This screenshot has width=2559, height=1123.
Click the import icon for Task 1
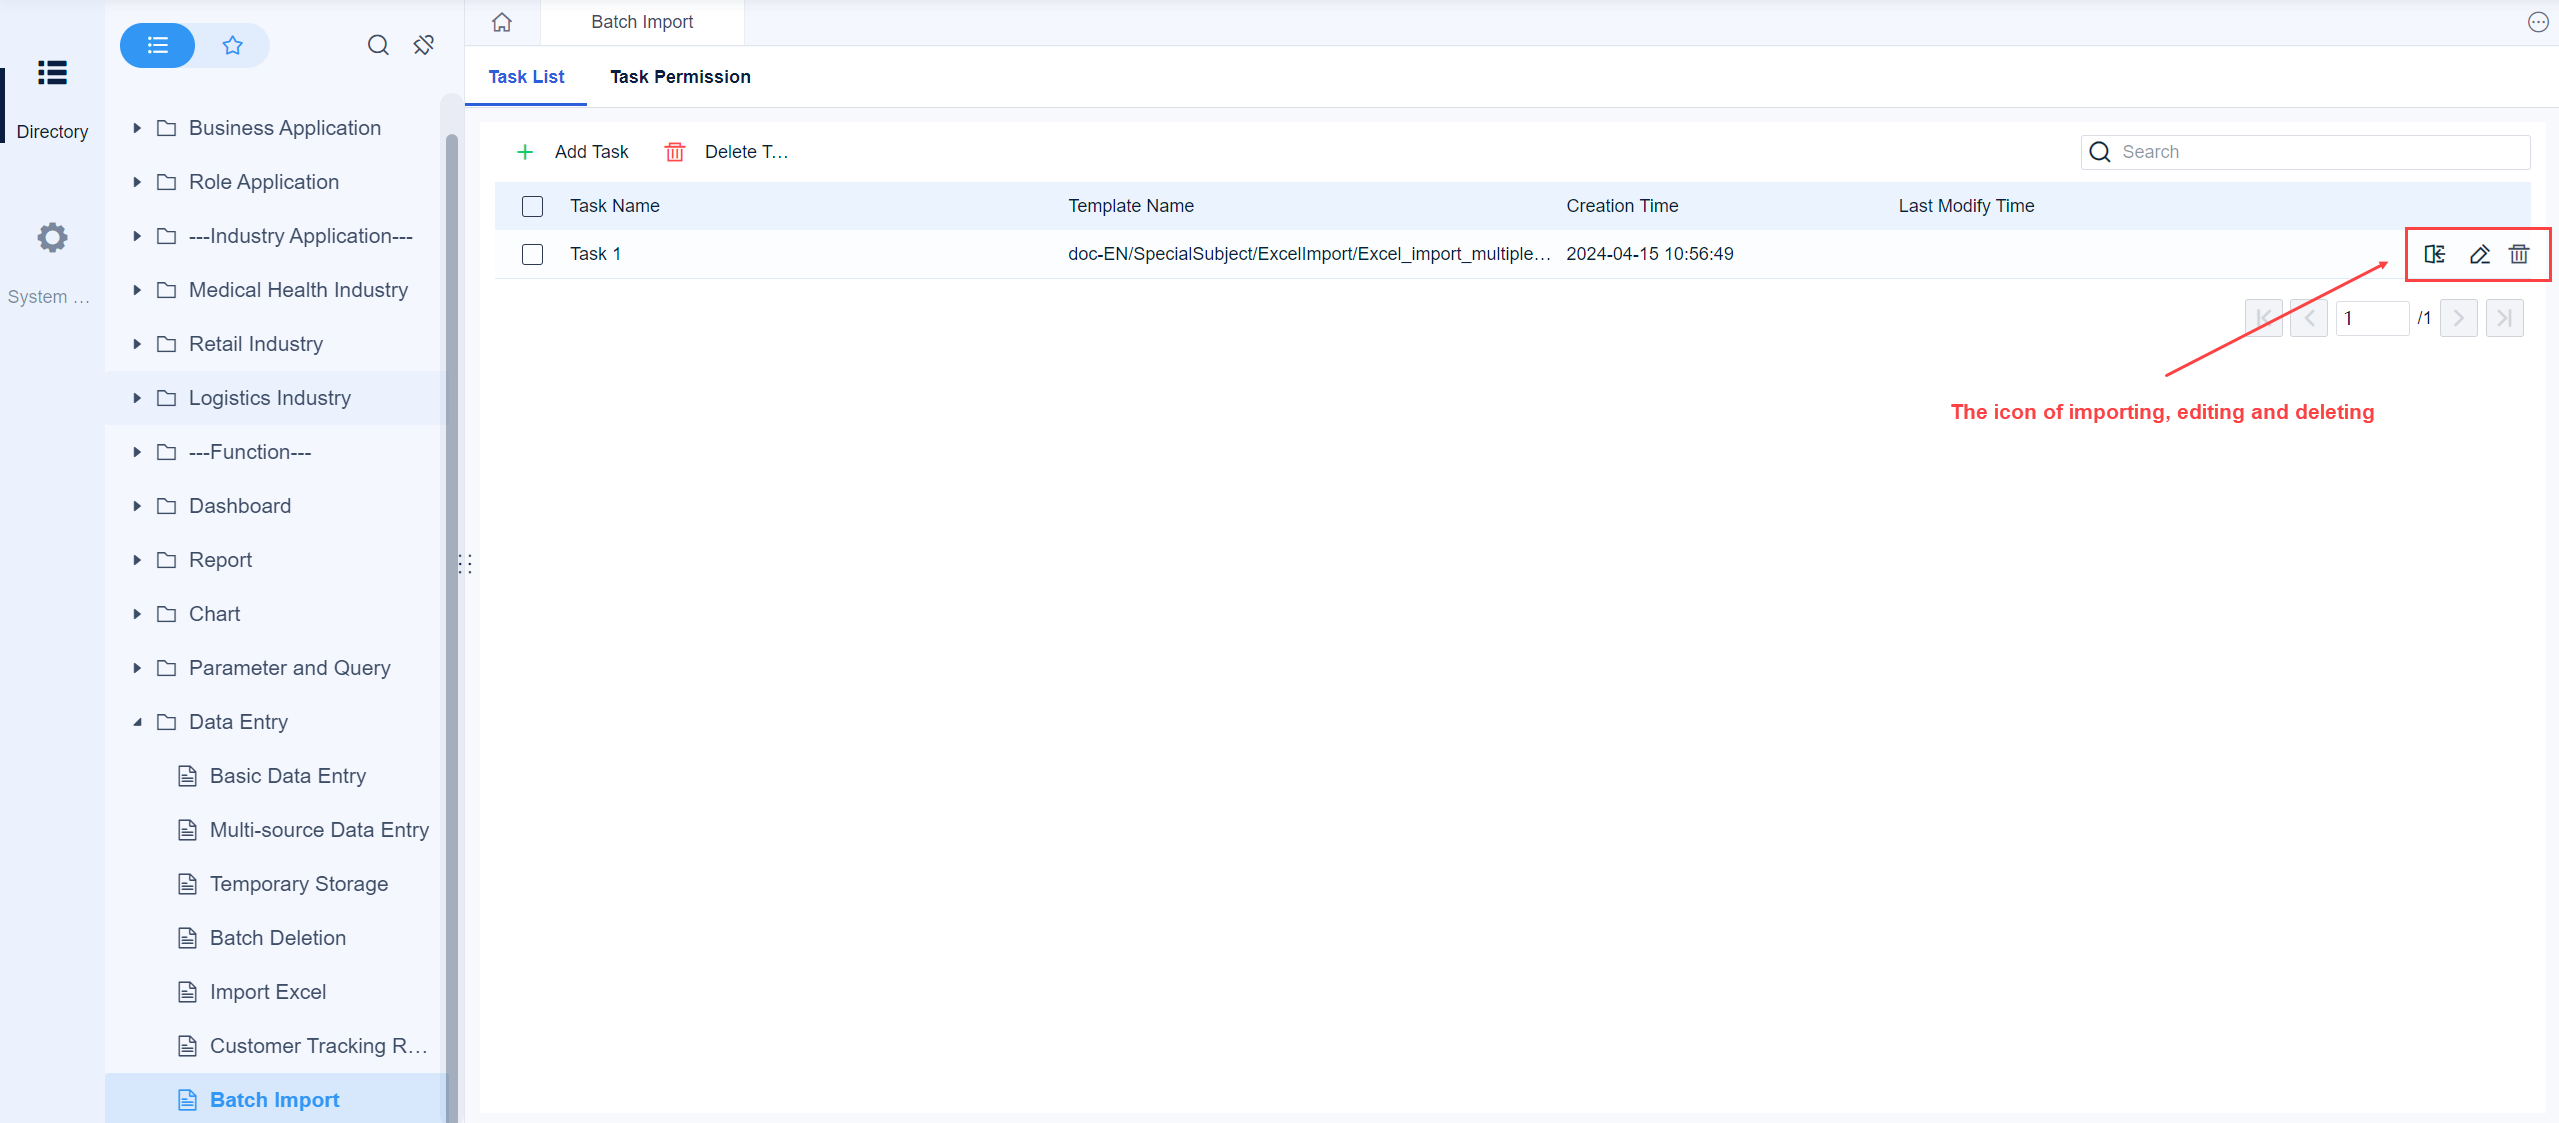click(2434, 254)
